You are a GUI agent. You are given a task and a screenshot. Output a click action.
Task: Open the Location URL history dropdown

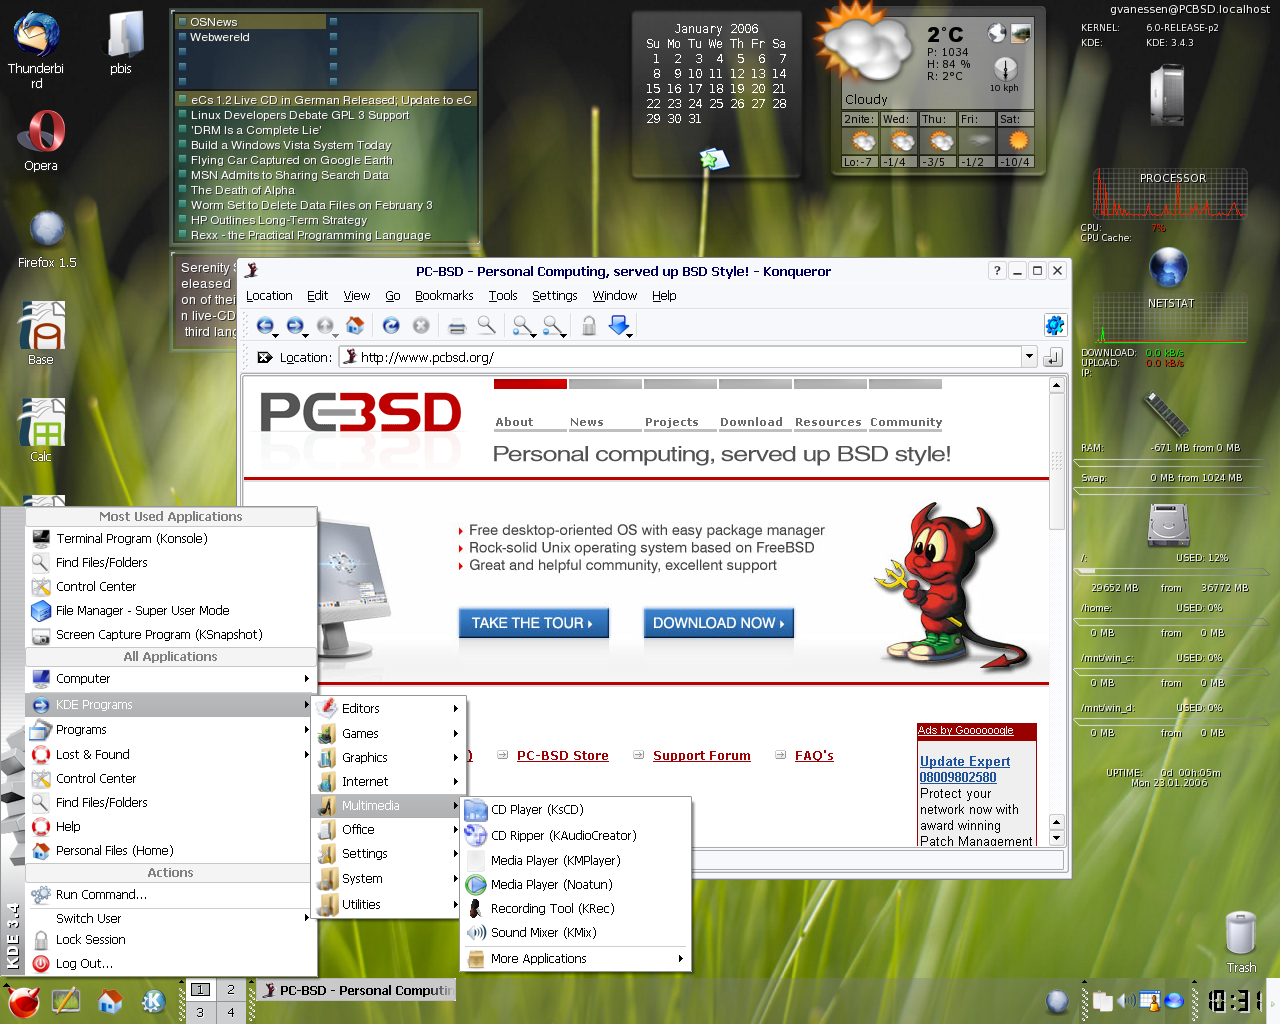point(1029,357)
